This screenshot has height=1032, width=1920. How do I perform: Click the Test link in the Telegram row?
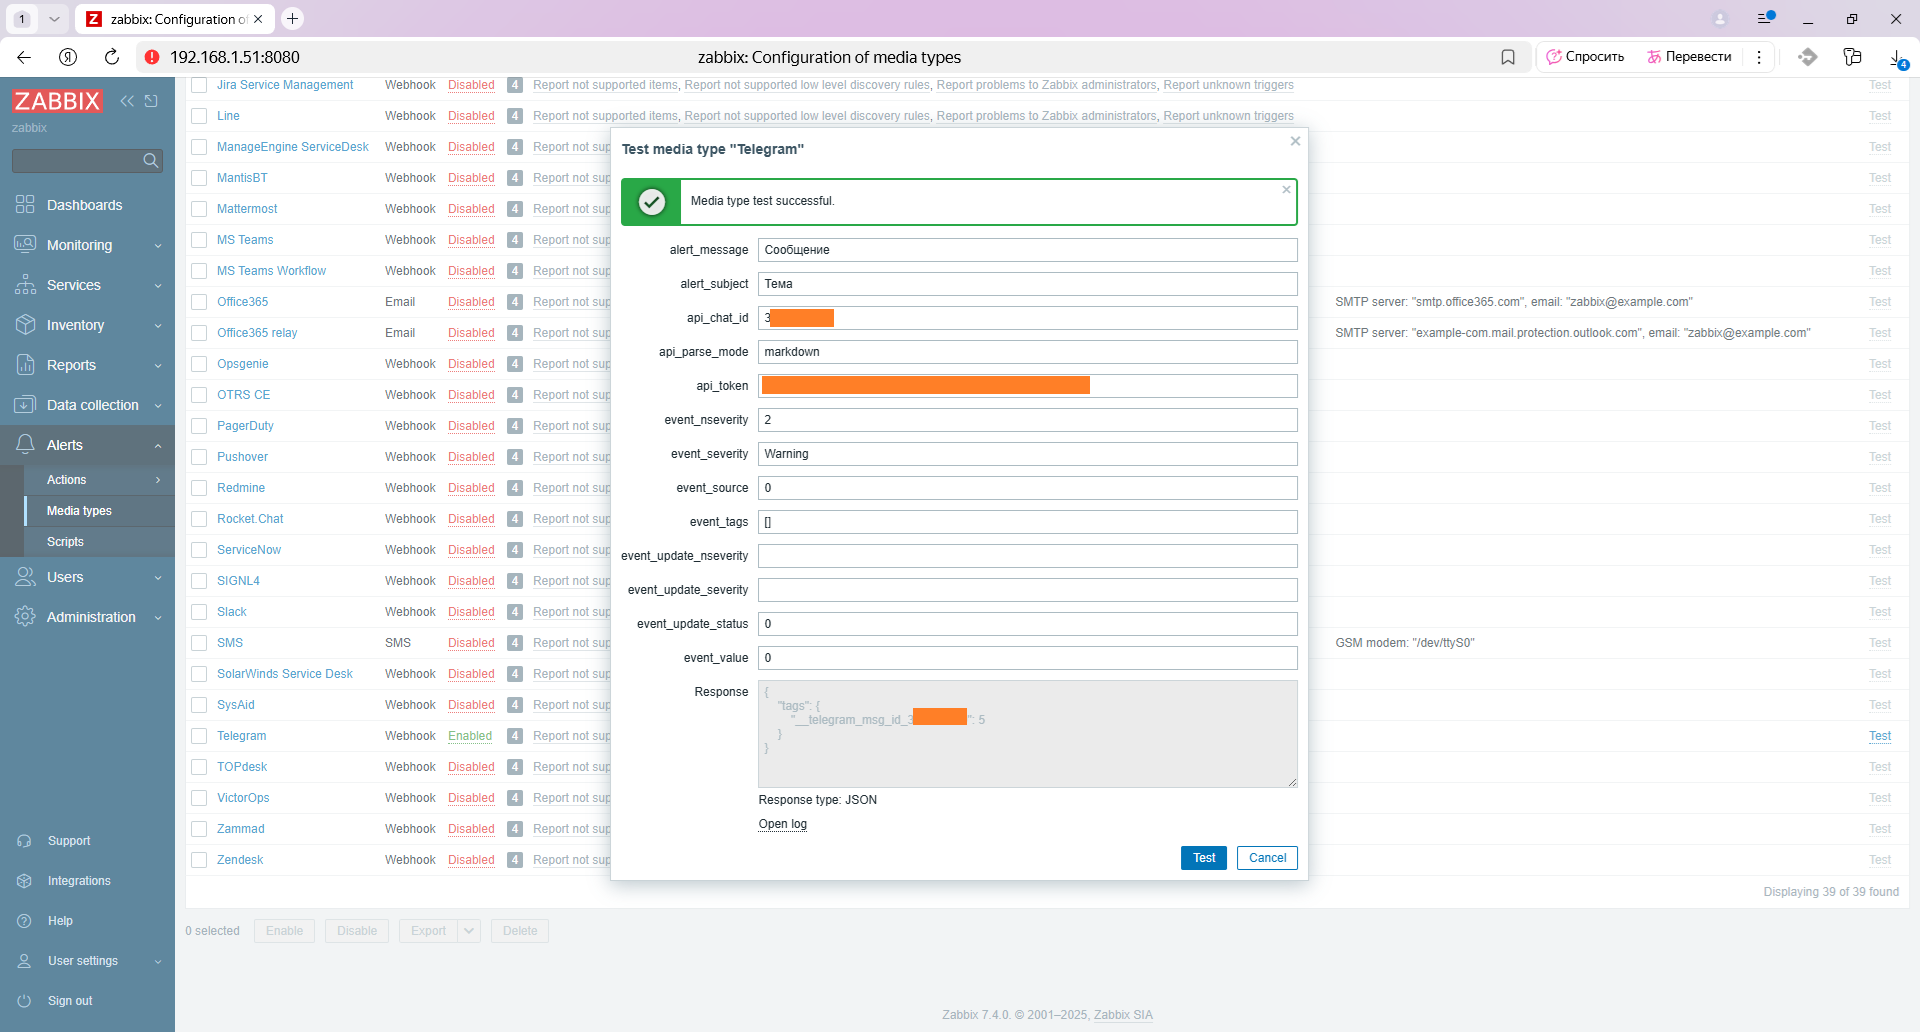tap(1880, 736)
